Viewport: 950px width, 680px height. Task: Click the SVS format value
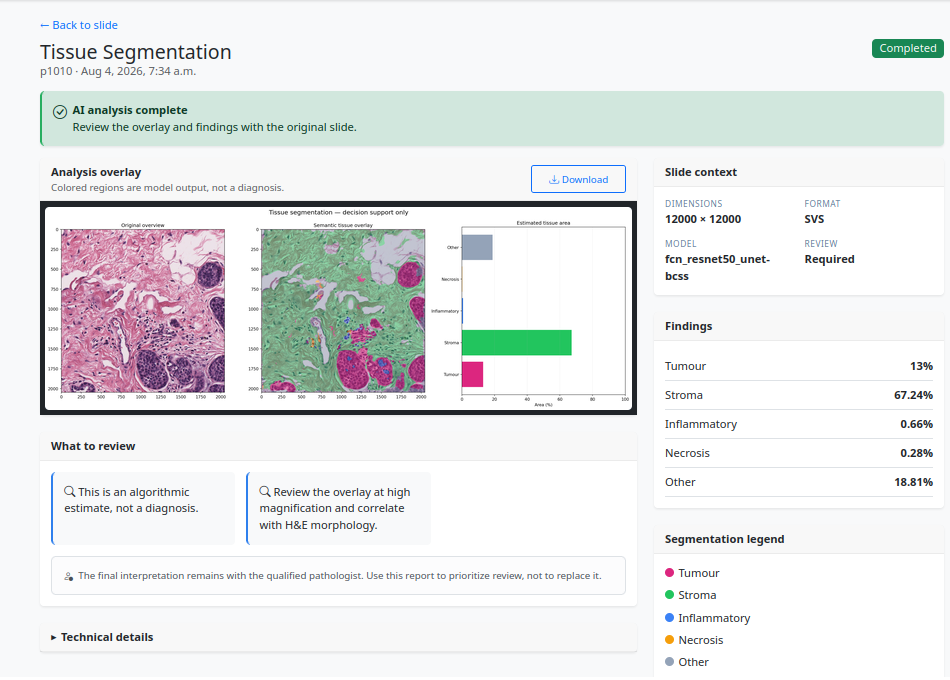coord(814,219)
